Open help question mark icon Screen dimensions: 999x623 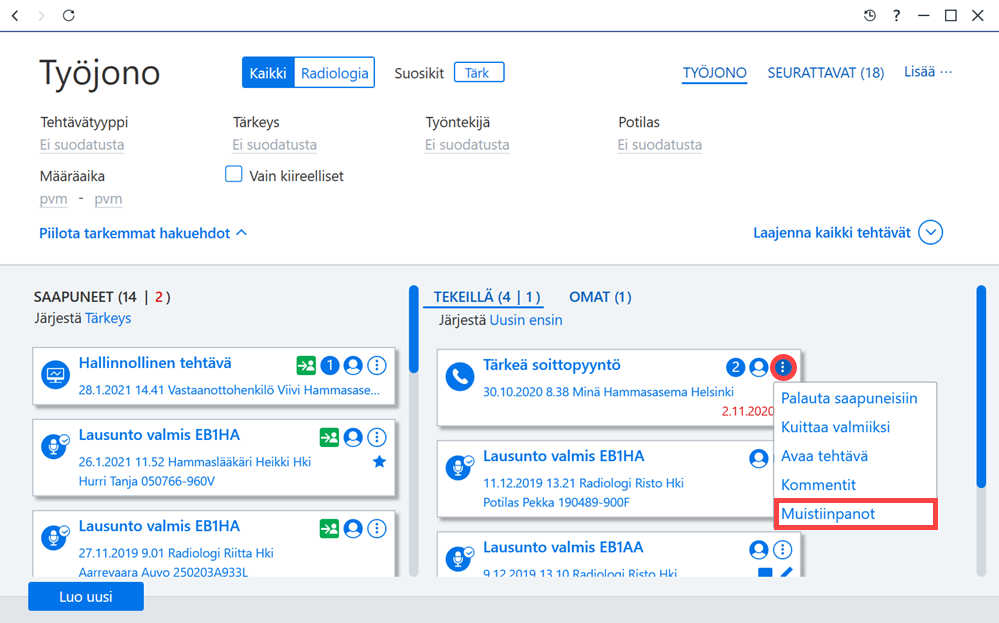[x=896, y=15]
